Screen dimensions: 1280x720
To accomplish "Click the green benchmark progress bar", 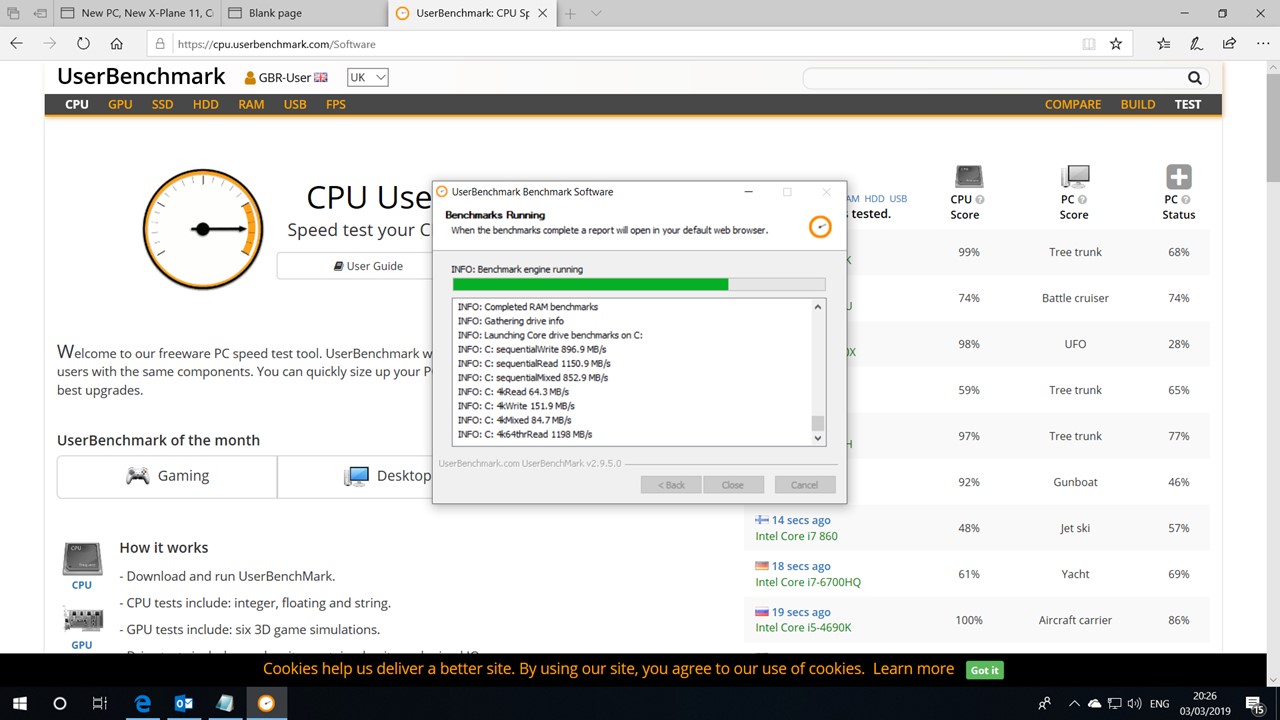I will tap(639, 285).
